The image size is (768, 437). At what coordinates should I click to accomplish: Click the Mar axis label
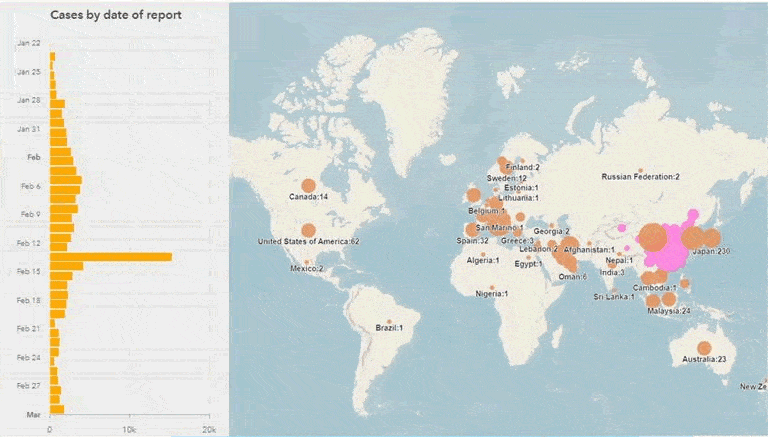33,415
